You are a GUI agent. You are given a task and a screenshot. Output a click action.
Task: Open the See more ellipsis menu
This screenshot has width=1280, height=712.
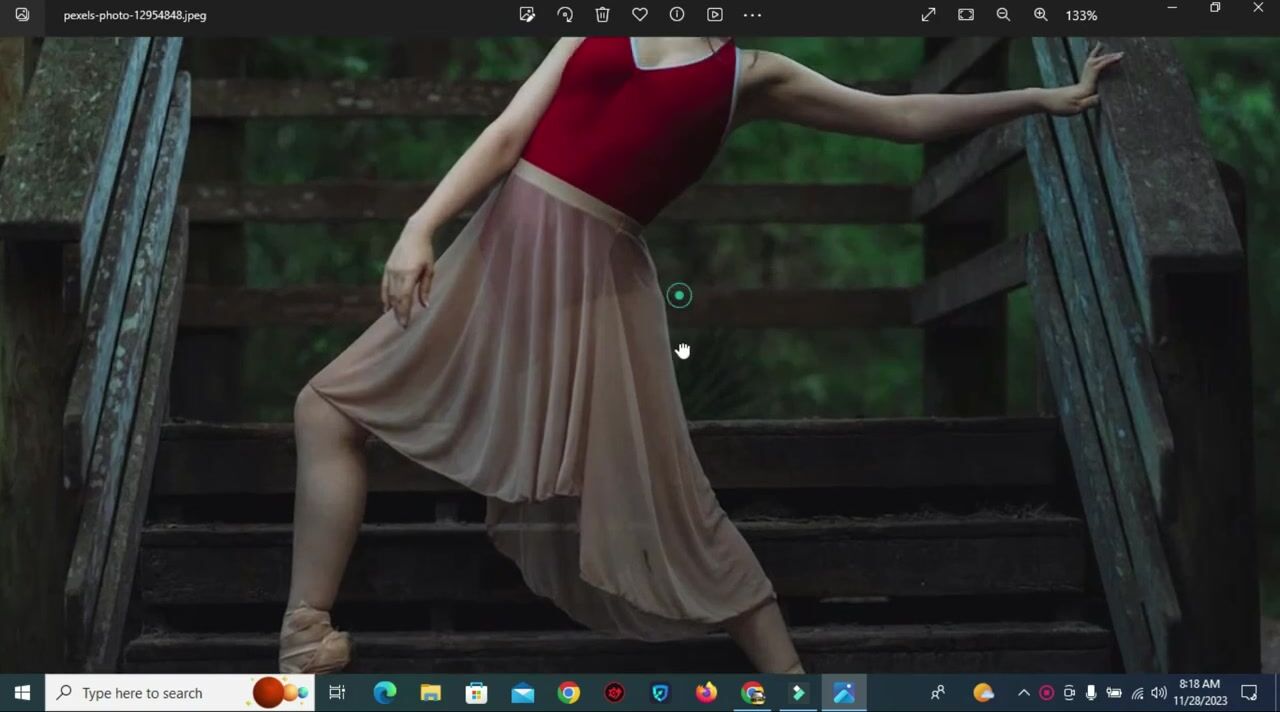click(752, 15)
